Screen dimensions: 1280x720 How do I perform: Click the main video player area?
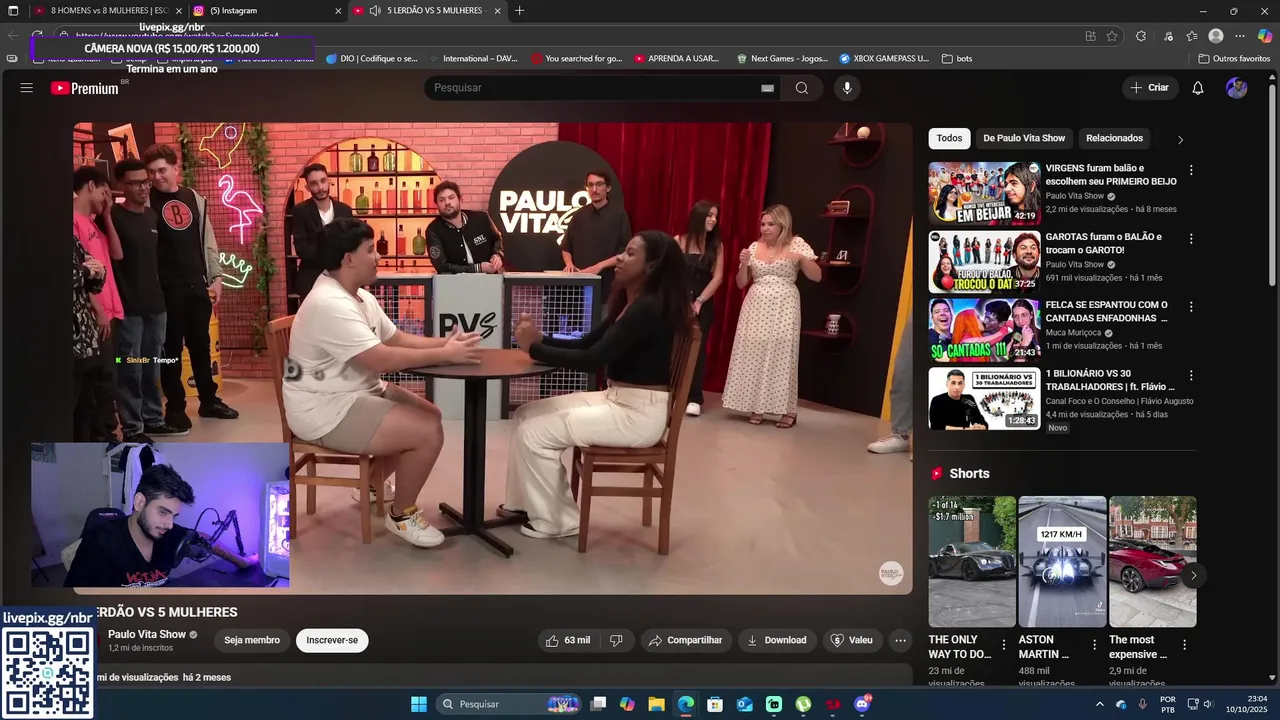492,358
